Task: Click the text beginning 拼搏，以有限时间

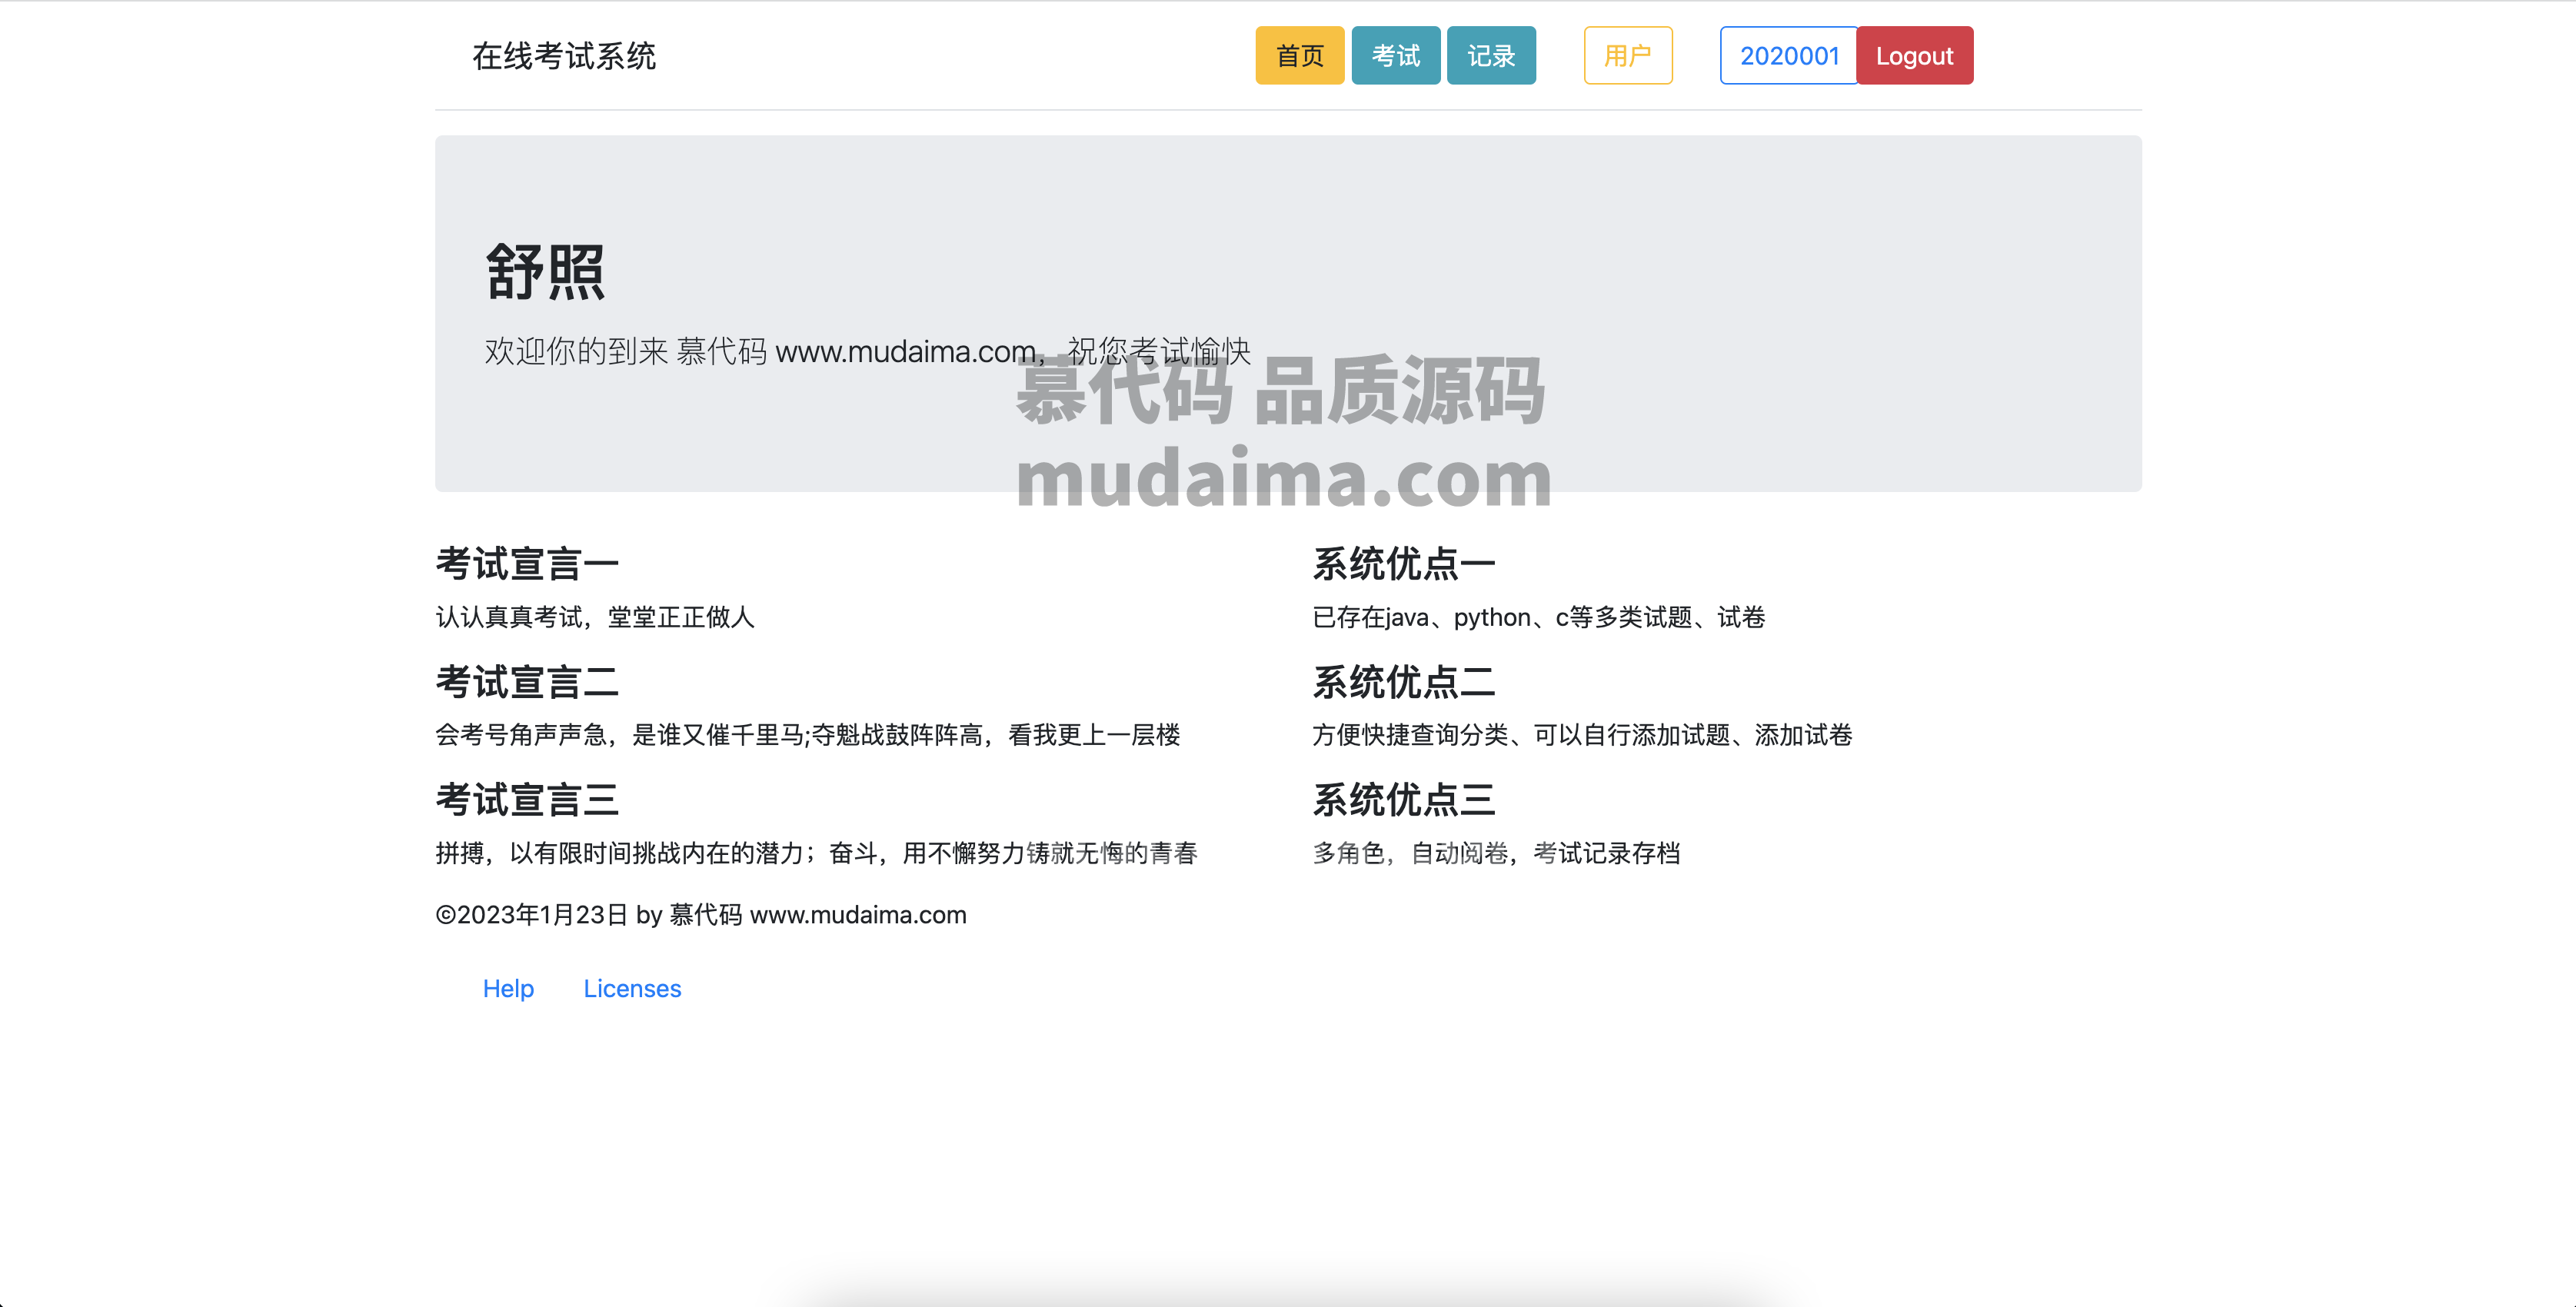Action: pyautogui.click(x=816, y=853)
